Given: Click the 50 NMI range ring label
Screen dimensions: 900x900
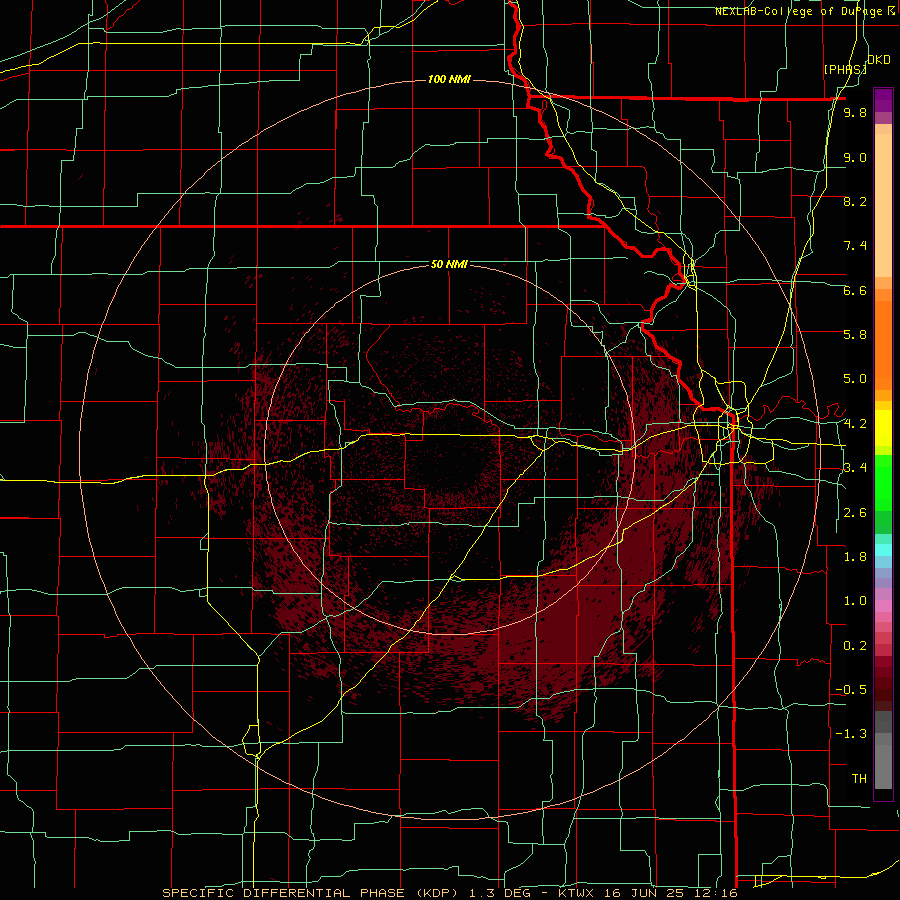Looking at the screenshot, I should [x=449, y=265].
